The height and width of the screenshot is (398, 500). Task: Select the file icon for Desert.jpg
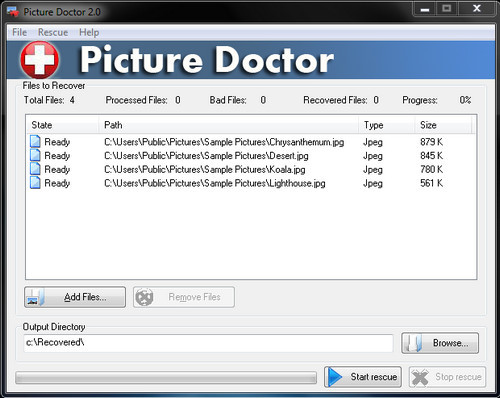35,155
